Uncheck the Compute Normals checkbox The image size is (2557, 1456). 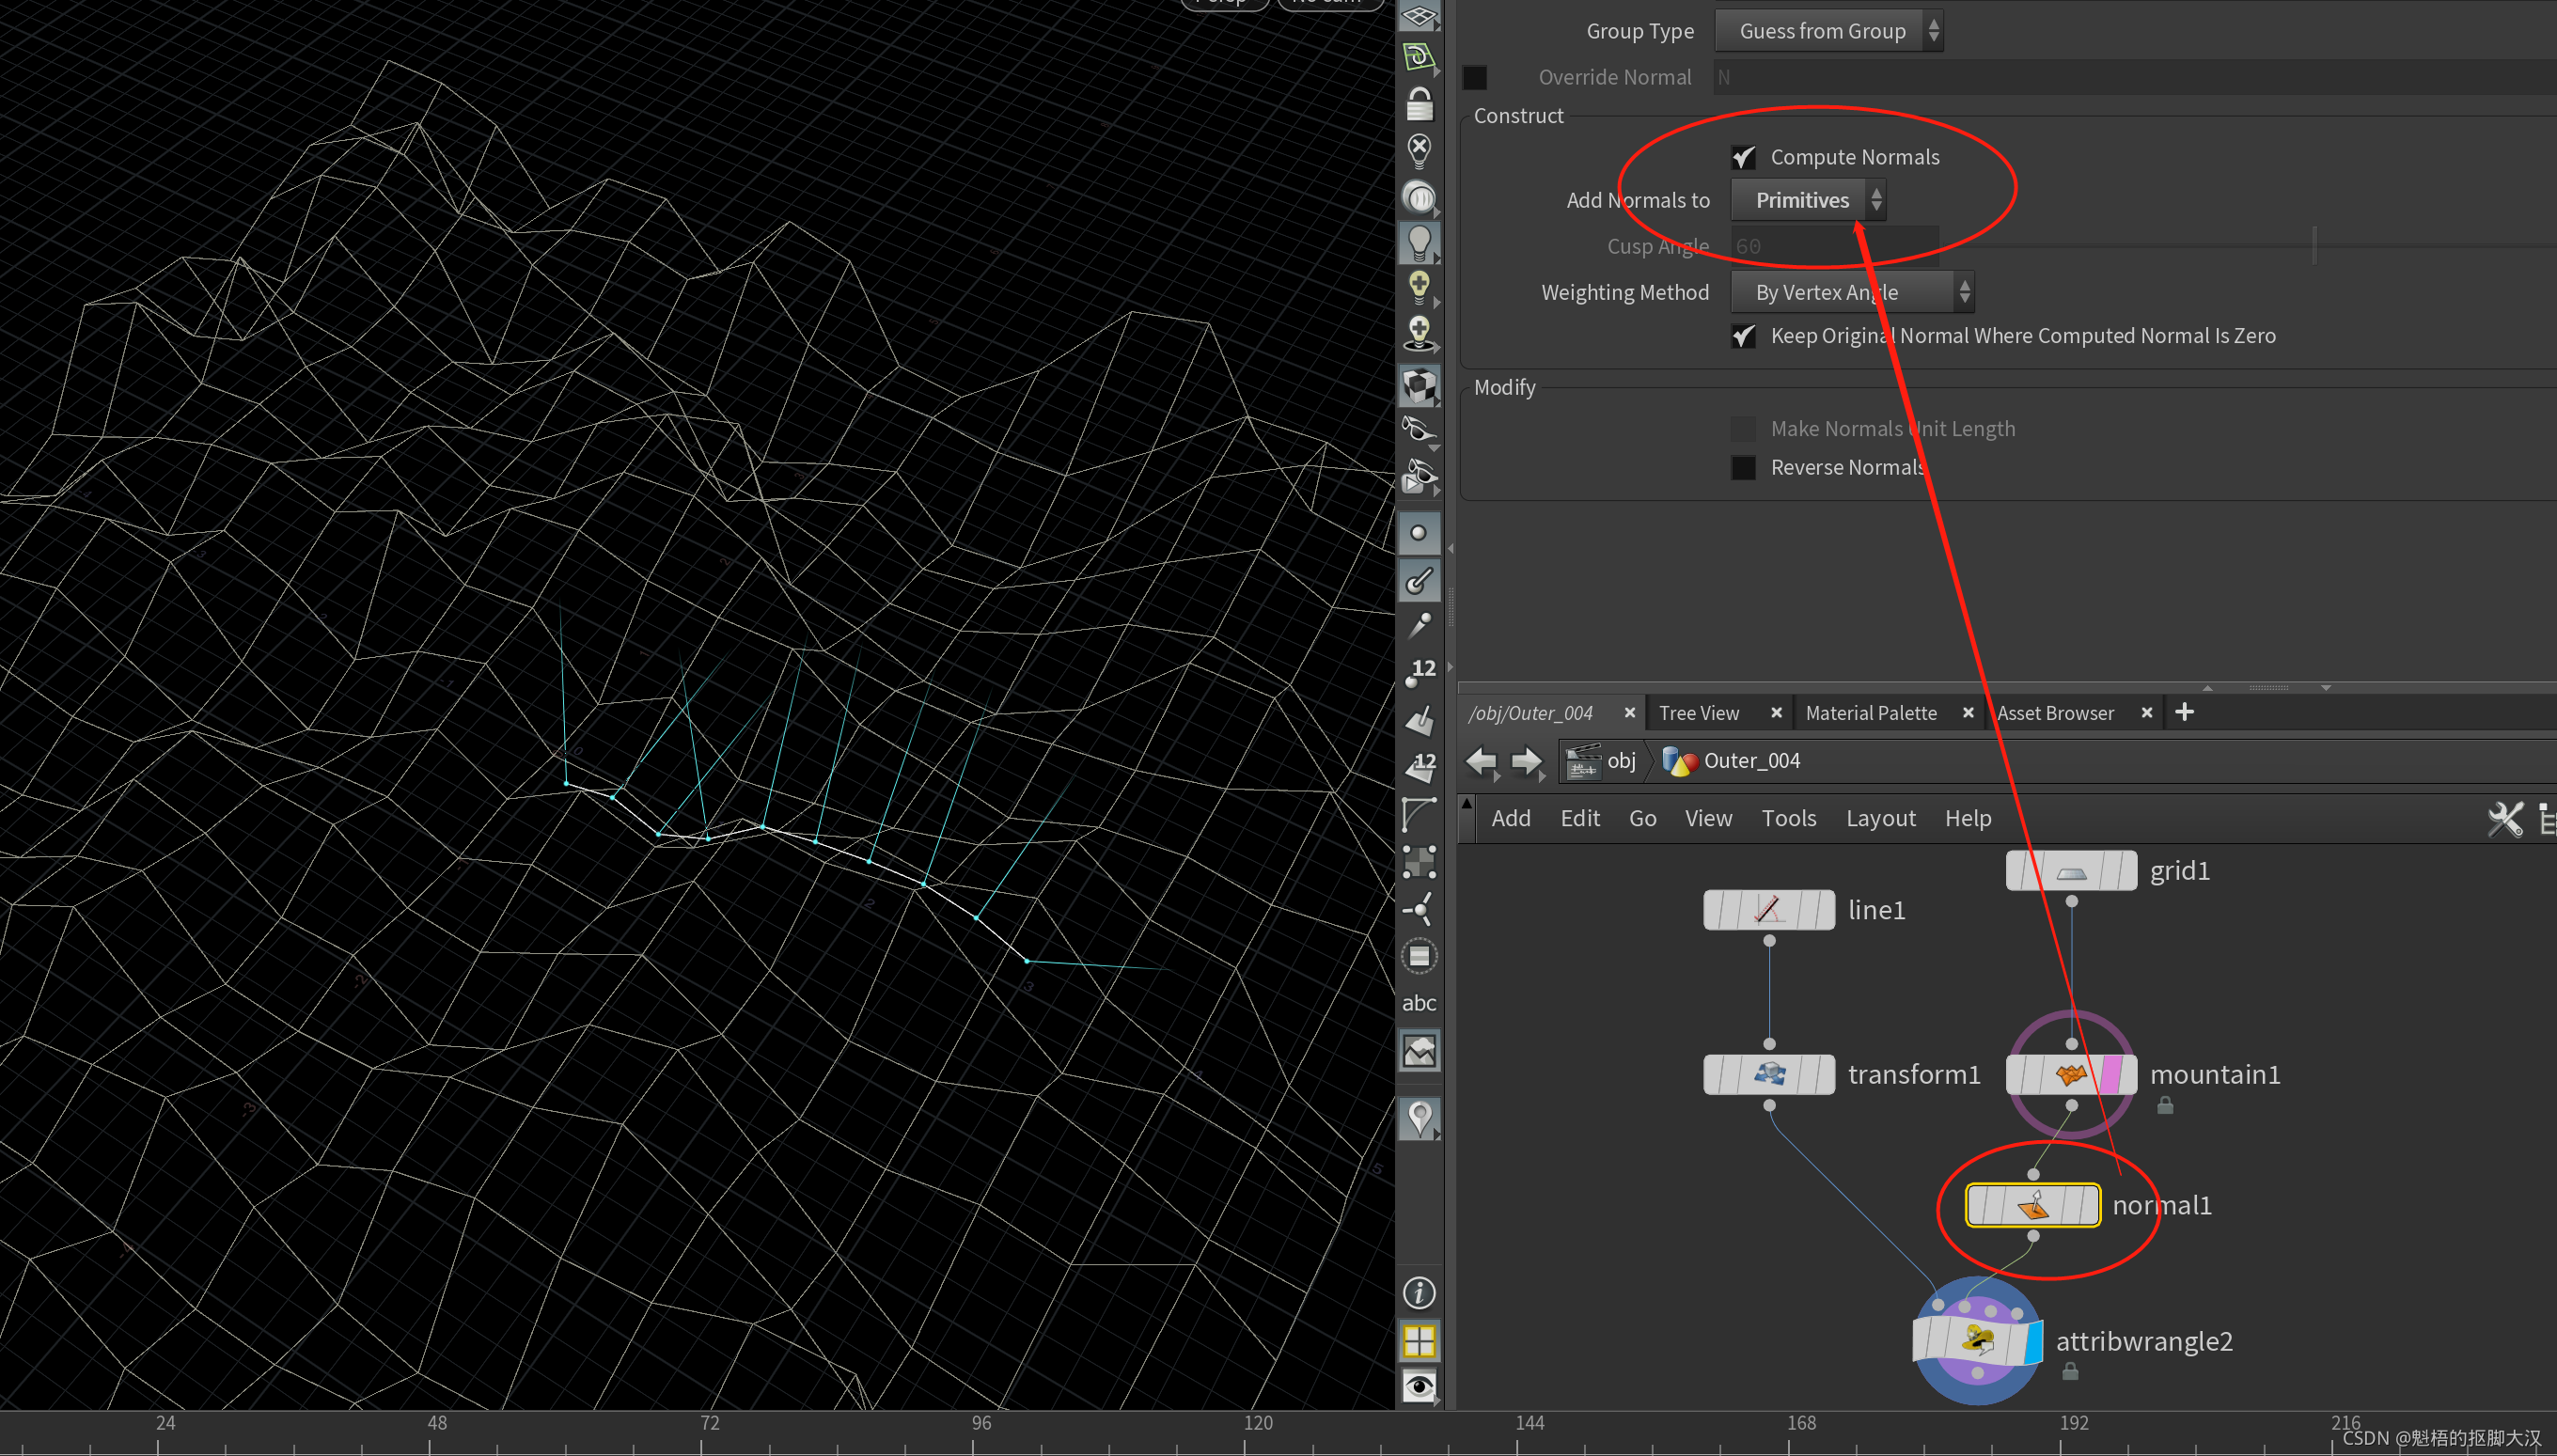click(x=1743, y=157)
